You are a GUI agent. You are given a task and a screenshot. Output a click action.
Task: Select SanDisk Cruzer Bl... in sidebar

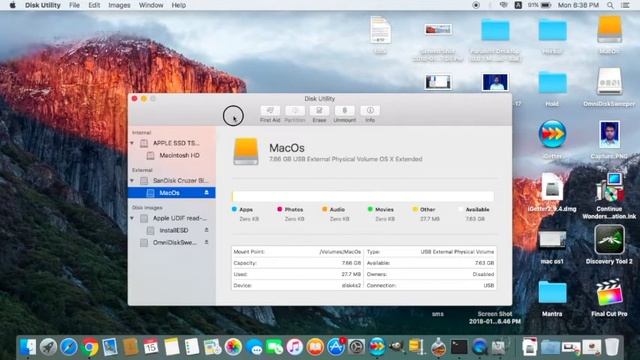(x=172, y=180)
